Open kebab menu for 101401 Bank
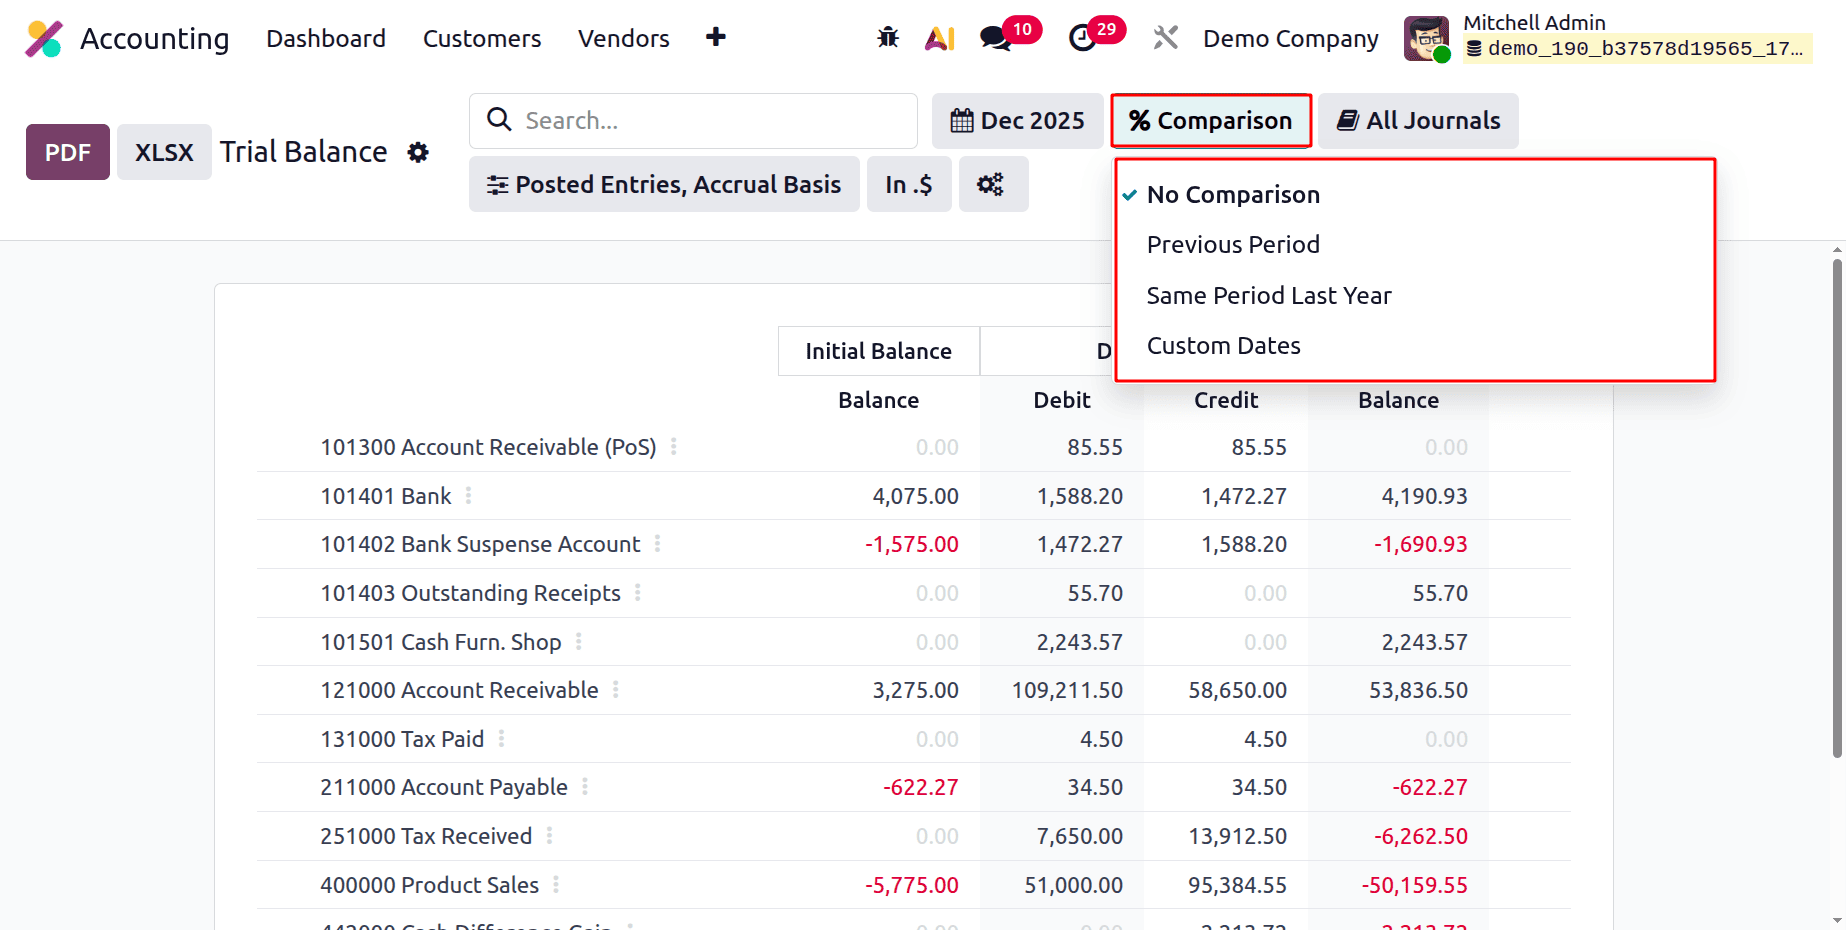The image size is (1846, 930). pyautogui.click(x=468, y=496)
